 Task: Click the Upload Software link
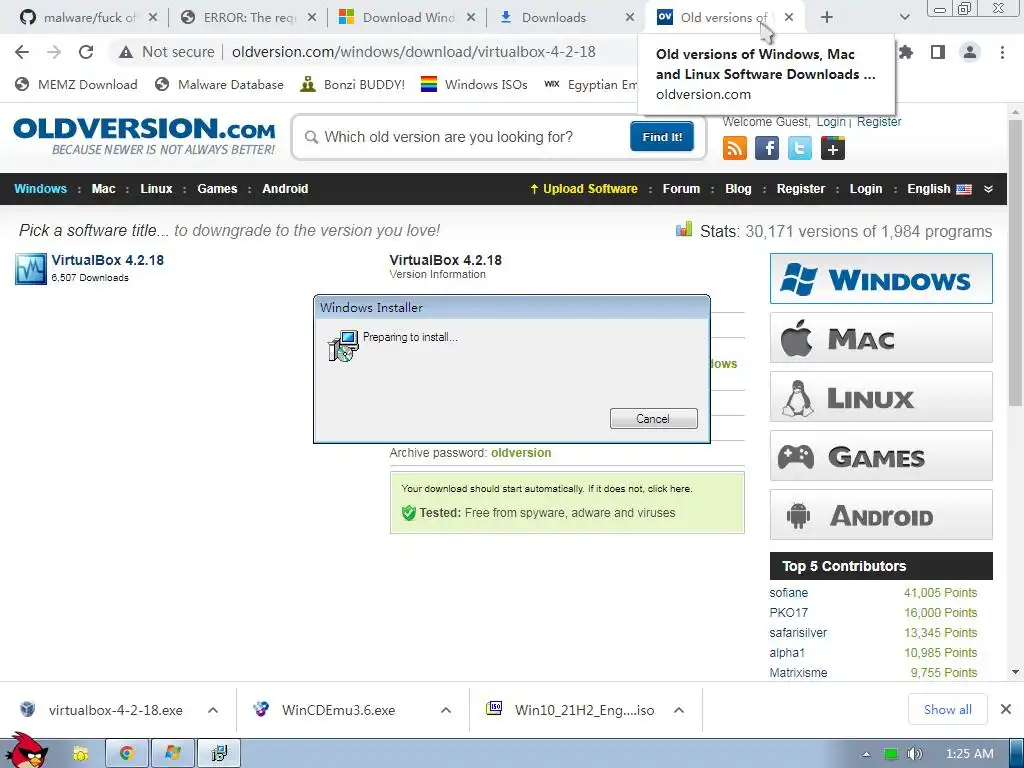pos(583,189)
